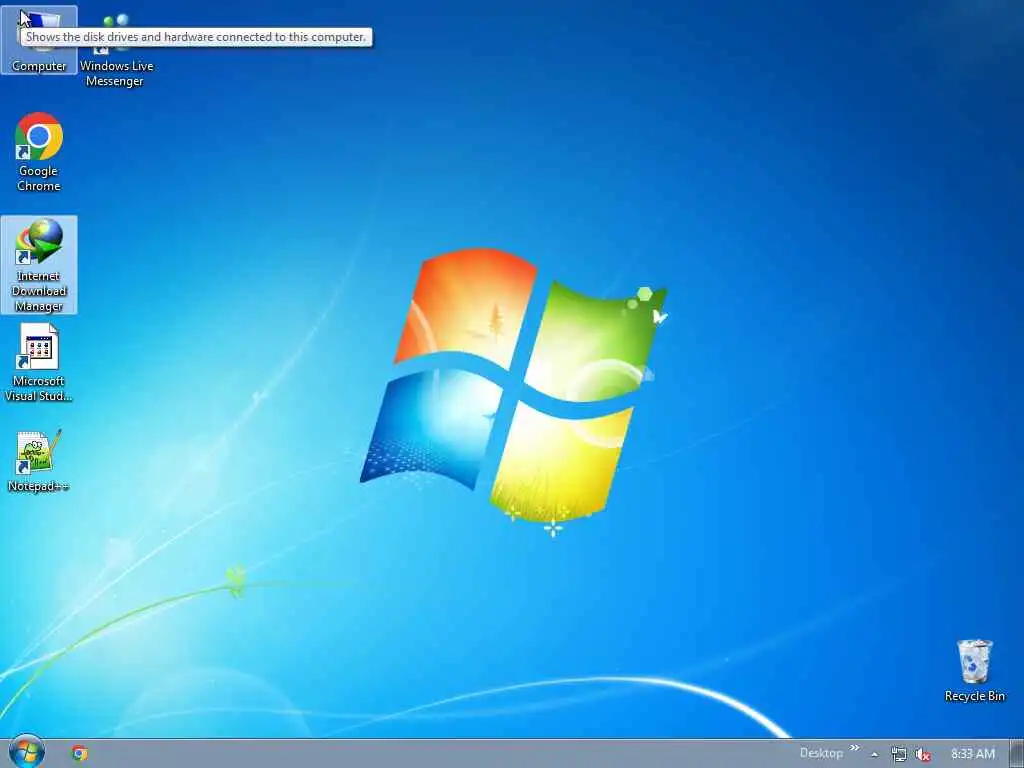Show hidden icons in system tray
Viewport: 1024px width, 768px height.
[874, 754]
